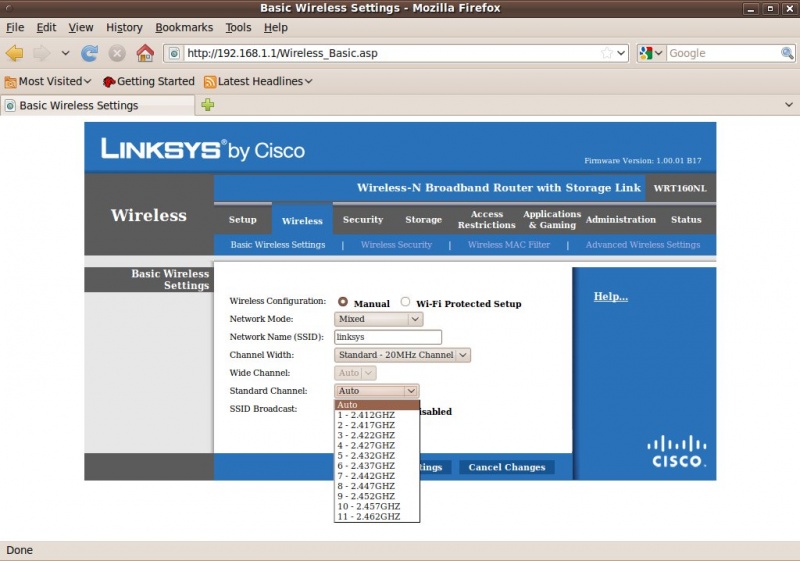The width and height of the screenshot is (800, 561).
Task: Select 11 - 2.462GHZ channel option
Action: click(368, 516)
